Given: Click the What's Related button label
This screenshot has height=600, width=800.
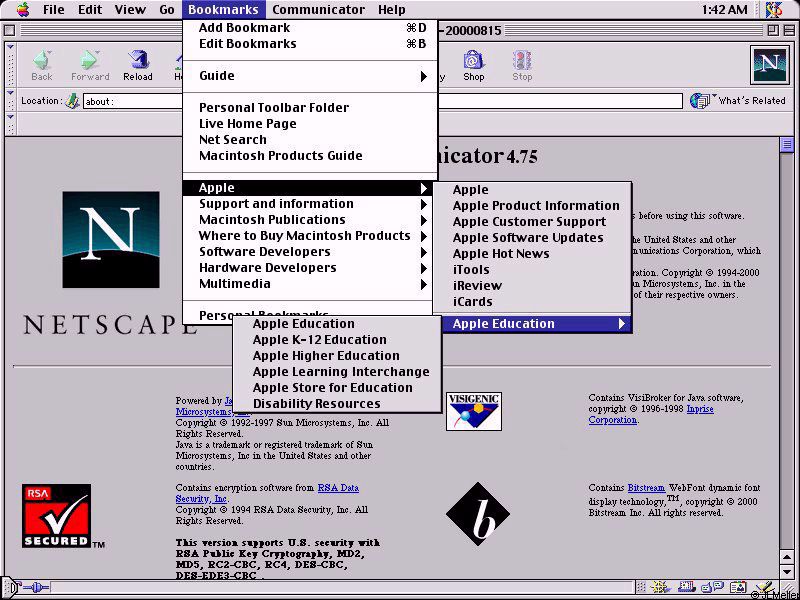Looking at the screenshot, I should pos(752,101).
